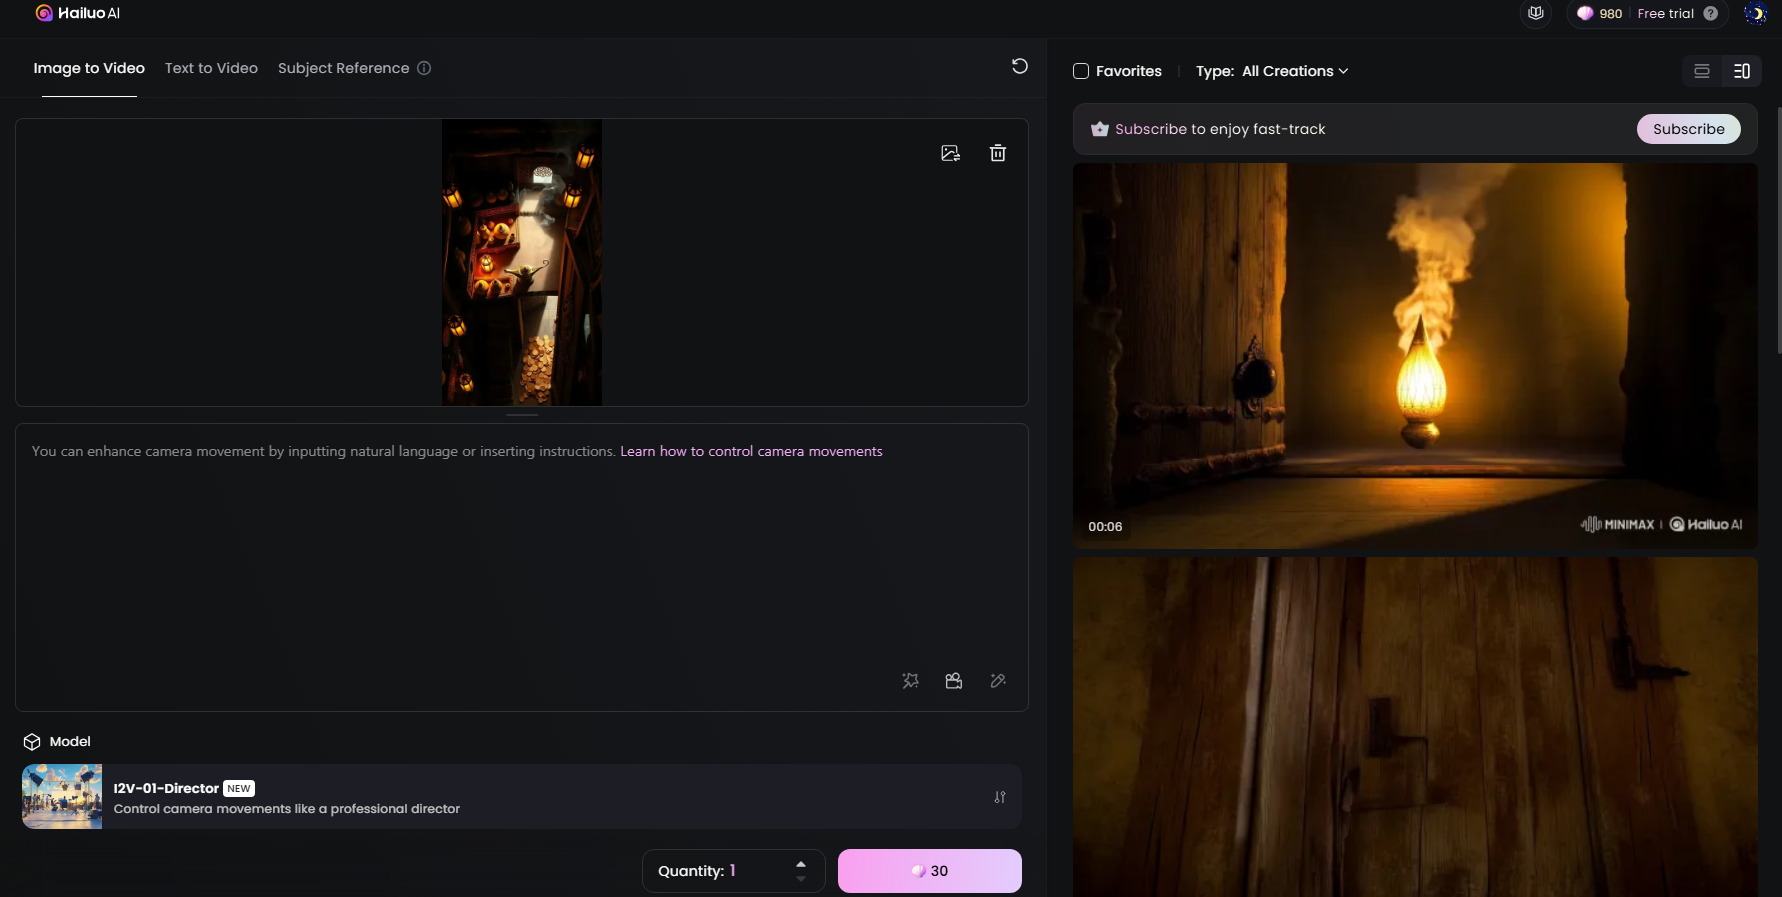Switch to the single-column list view icon
Screen dimensions: 1782x897
[1702, 71]
